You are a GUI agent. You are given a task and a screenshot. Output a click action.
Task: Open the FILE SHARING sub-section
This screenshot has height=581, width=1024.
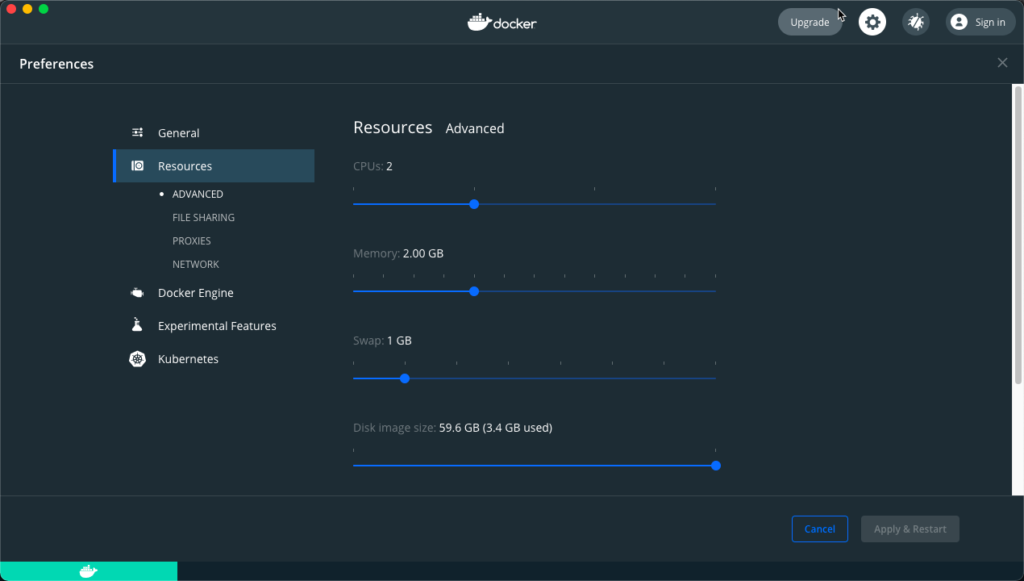203,217
